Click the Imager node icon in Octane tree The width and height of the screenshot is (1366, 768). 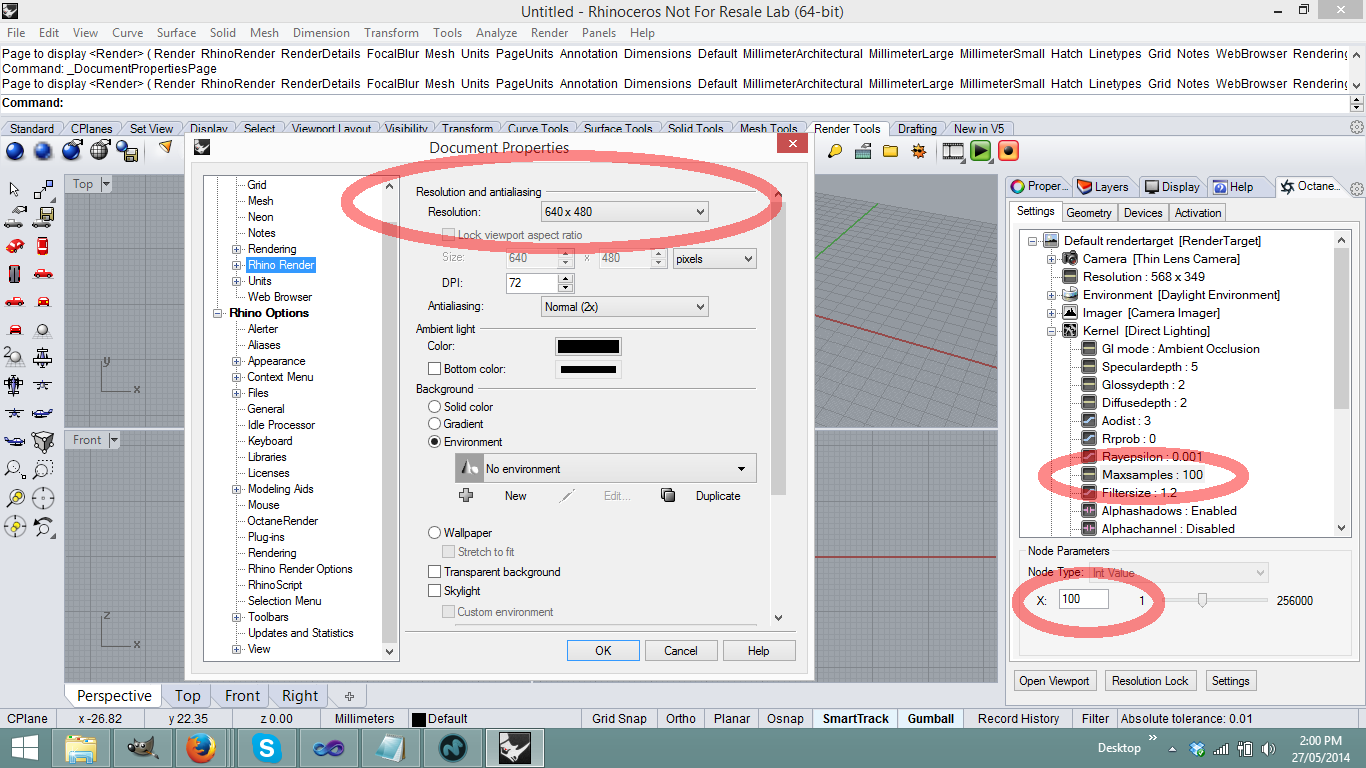1069,312
